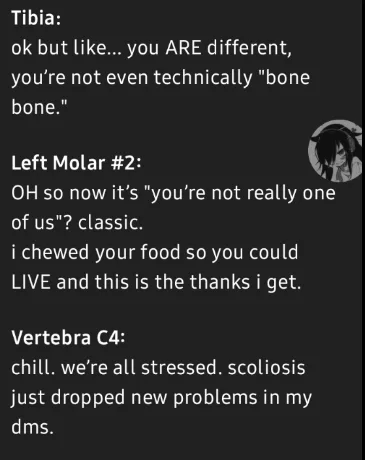
Task: Click the floating anime avatar bubble
Action: click(x=335, y=151)
